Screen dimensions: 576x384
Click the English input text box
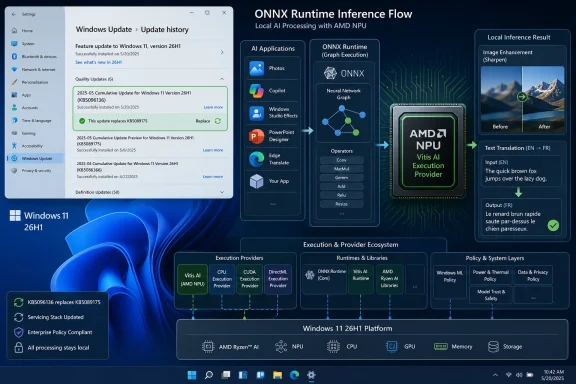click(x=521, y=171)
